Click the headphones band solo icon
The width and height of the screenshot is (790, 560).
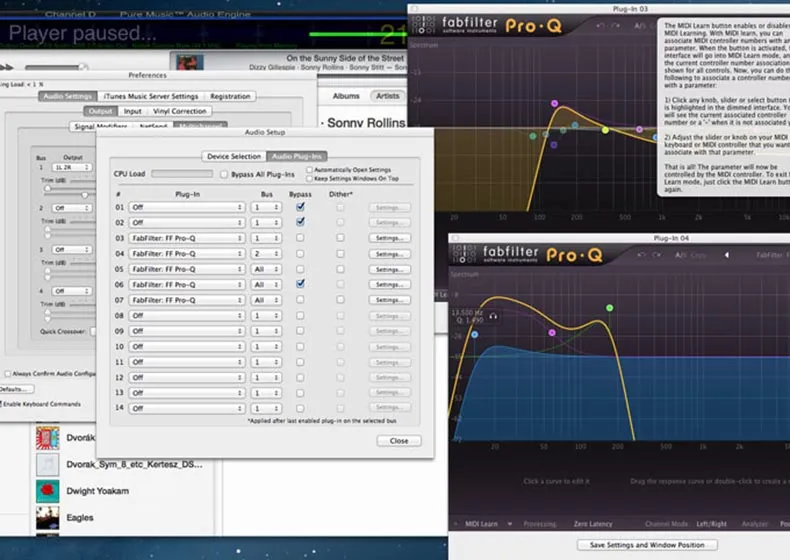pyautogui.click(x=493, y=315)
